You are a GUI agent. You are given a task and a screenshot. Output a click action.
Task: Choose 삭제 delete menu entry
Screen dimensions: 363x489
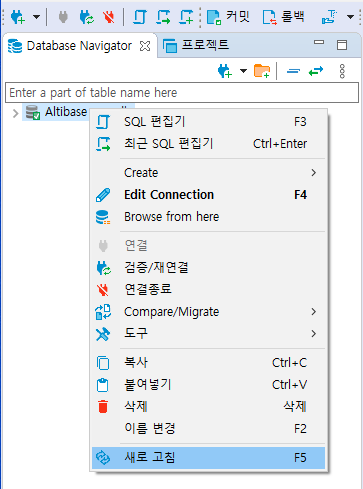[208, 407]
